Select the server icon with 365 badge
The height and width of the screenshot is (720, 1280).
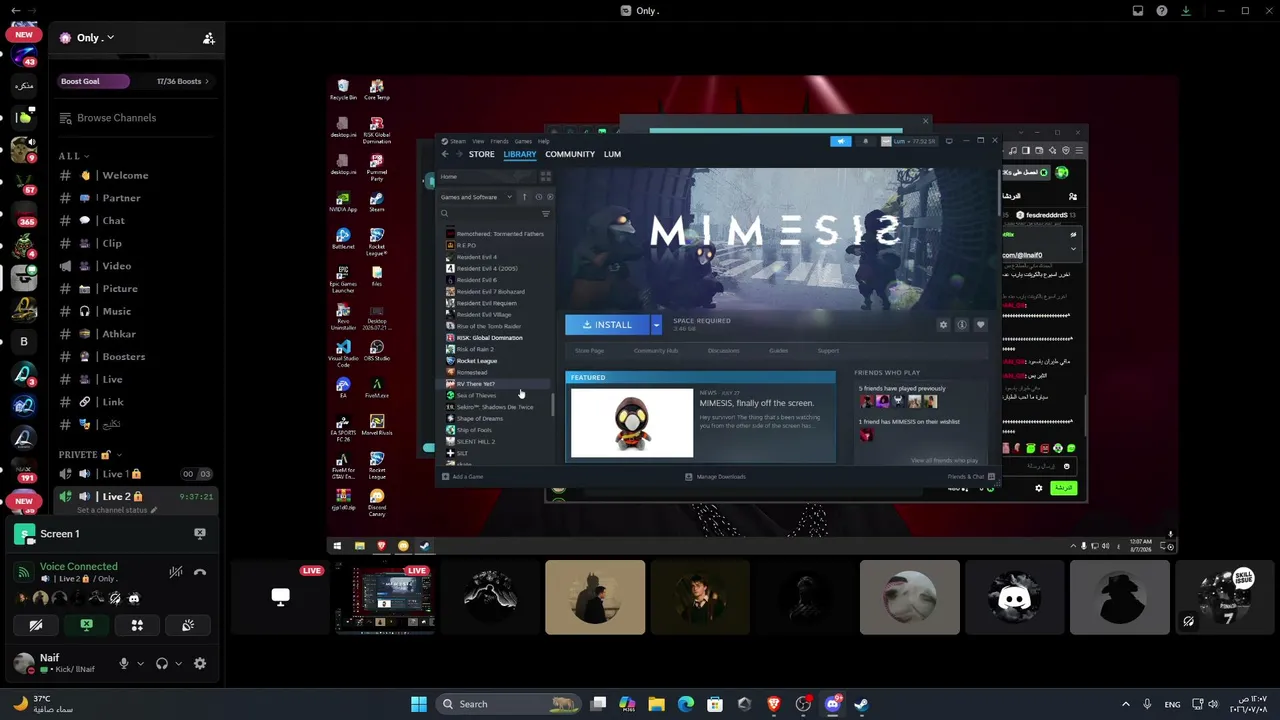pyautogui.click(x=24, y=214)
